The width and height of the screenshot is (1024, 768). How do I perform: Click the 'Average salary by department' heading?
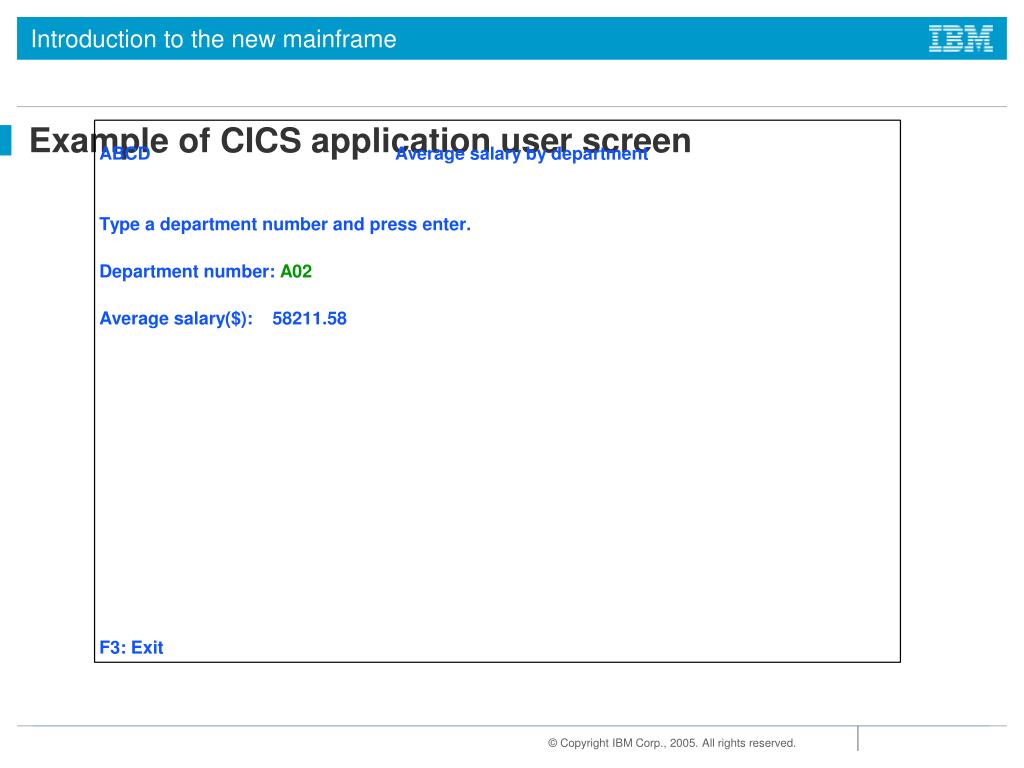[x=522, y=154]
